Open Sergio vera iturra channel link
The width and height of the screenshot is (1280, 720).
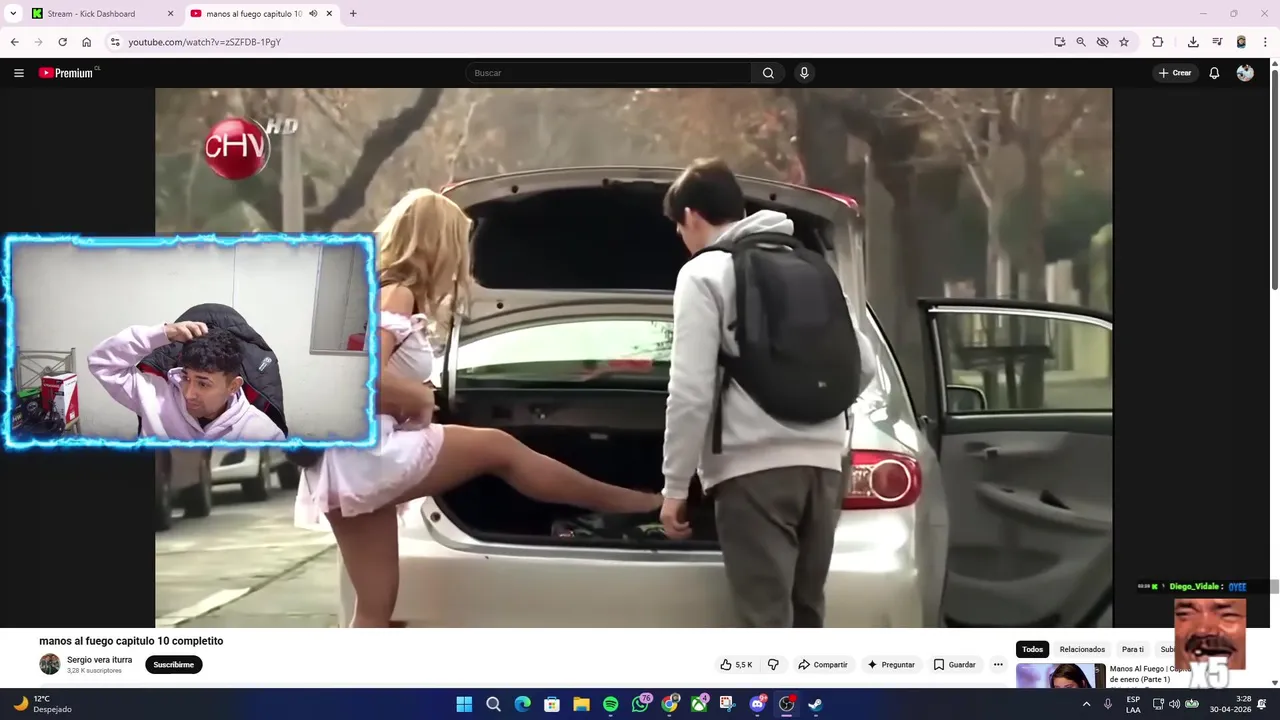coord(99,660)
